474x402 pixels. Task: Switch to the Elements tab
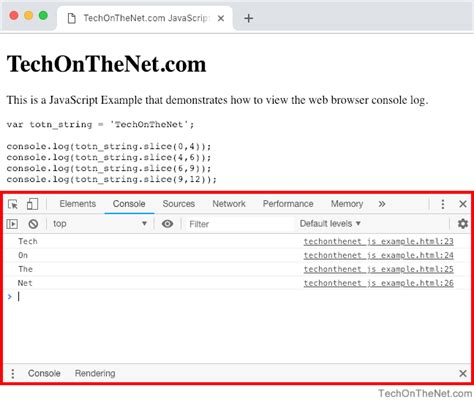coord(78,204)
